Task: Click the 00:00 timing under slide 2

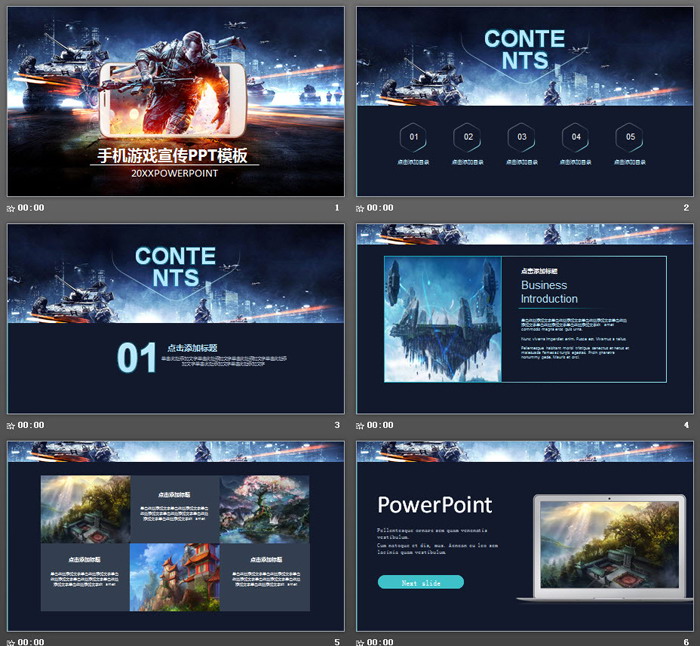Action: point(380,208)
